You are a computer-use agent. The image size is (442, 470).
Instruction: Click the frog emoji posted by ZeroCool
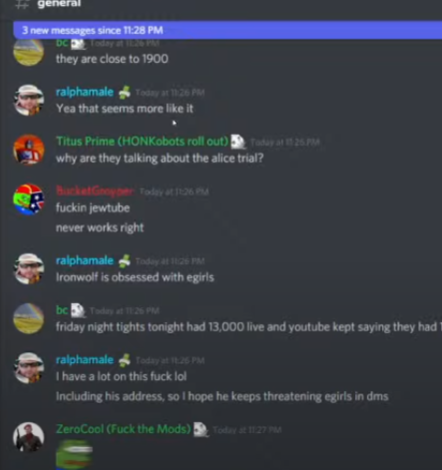74,454
